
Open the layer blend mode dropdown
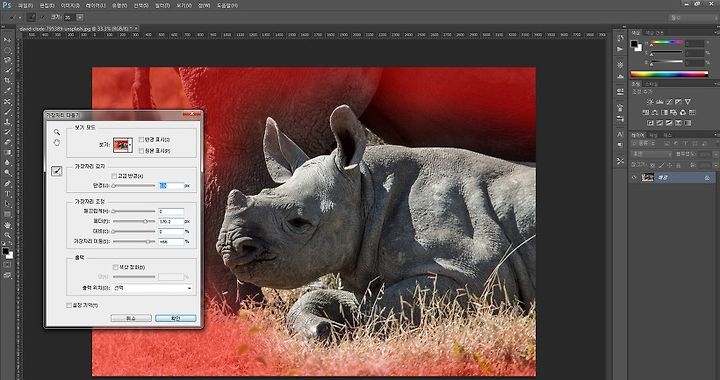[652, 155]
